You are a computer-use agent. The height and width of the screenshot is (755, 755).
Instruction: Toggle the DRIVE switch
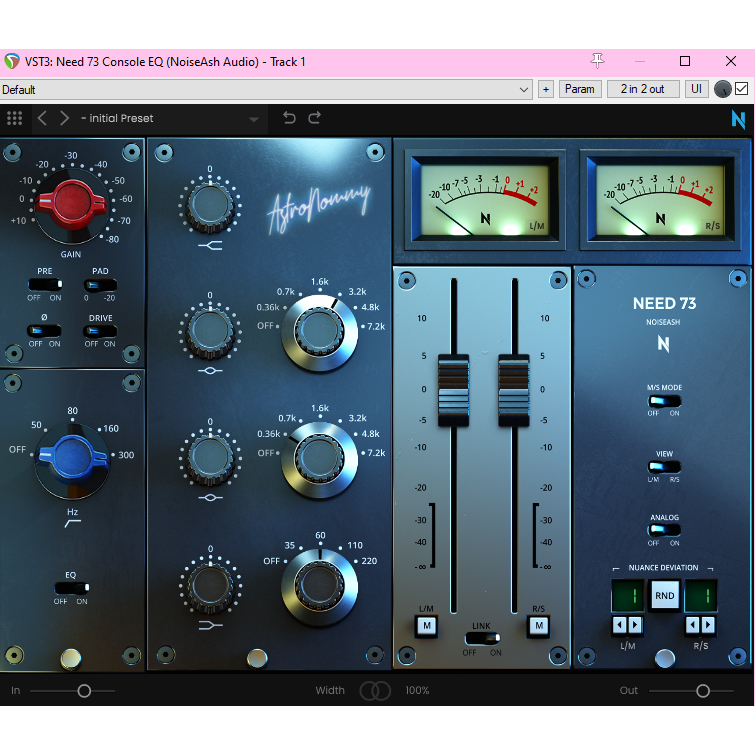coord(100,331)
